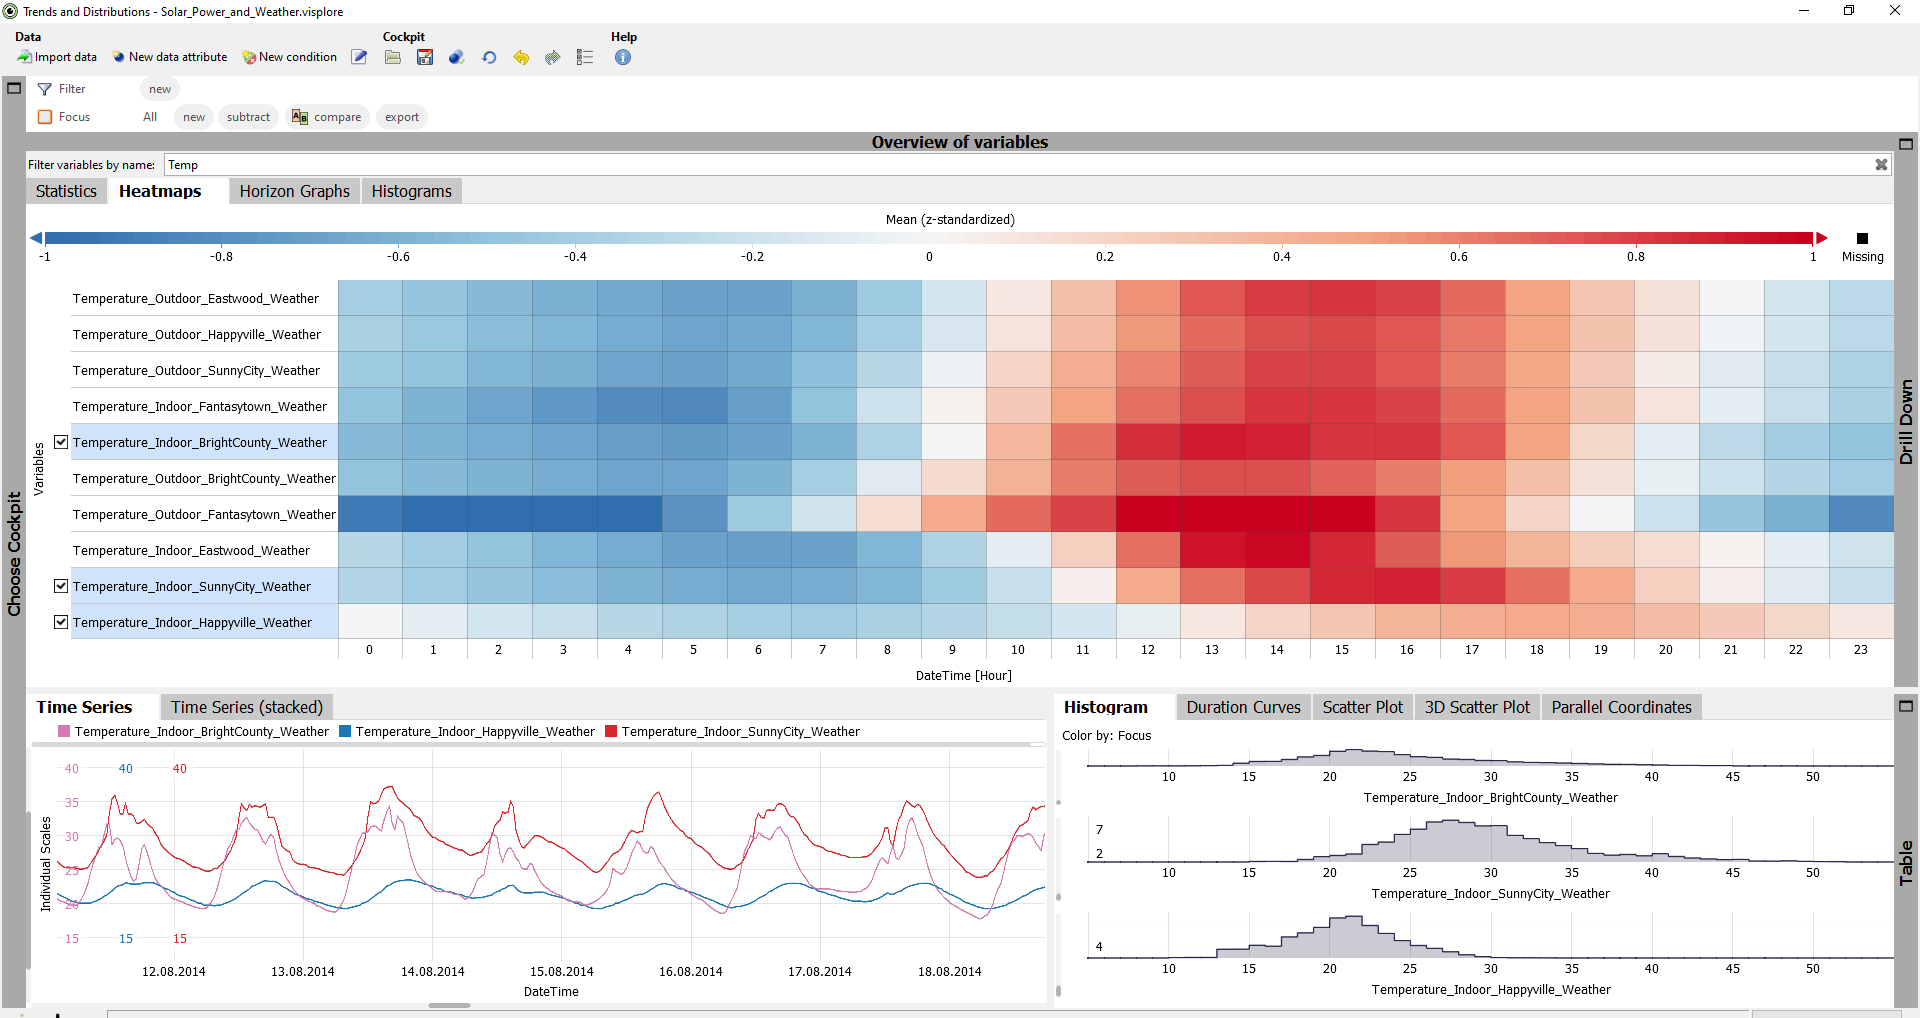Expand the Table side panel
This screenshot has width=1920, height=1018.
[x=1906, y=860]
